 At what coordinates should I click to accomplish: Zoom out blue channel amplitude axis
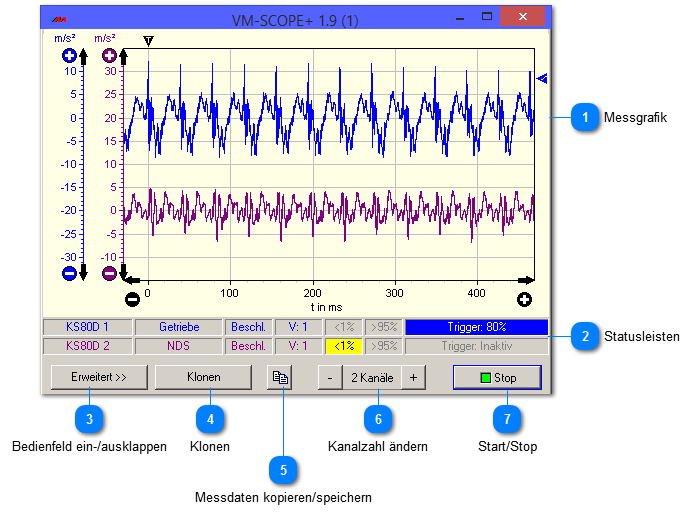70,273
